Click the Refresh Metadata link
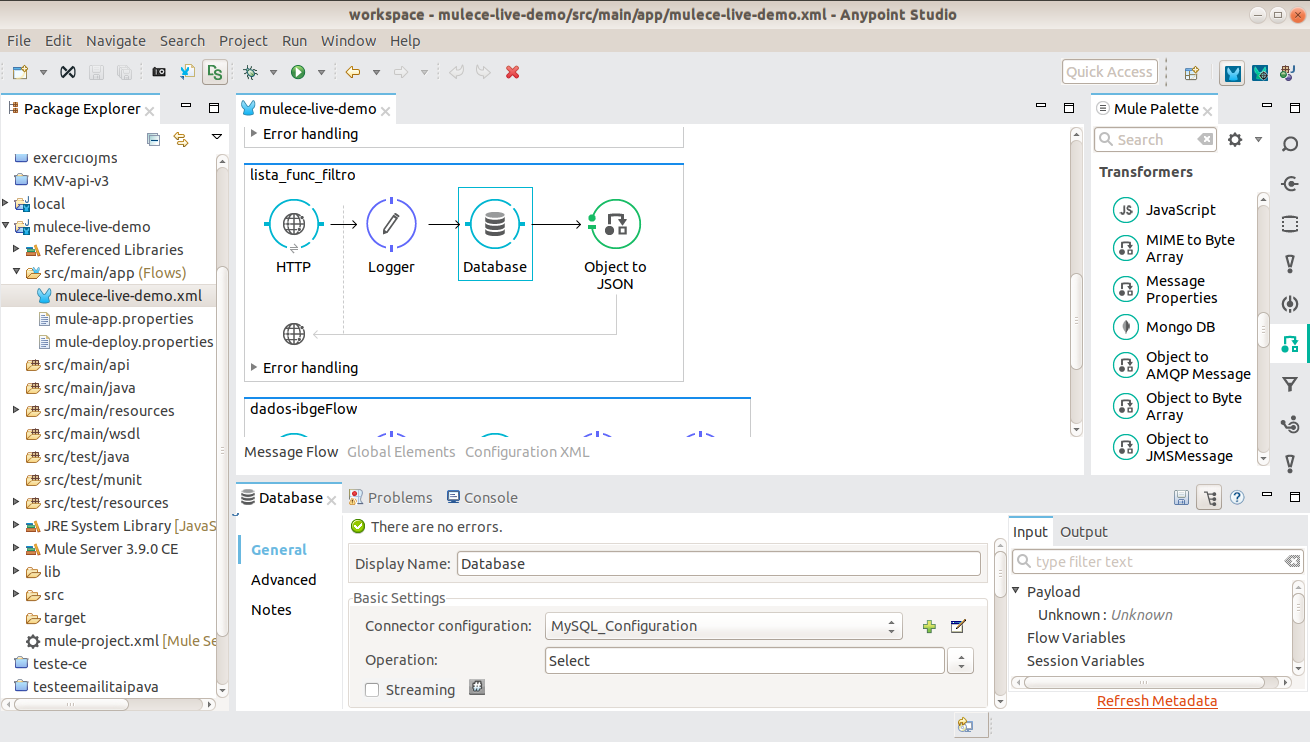 coord(1157,701)
